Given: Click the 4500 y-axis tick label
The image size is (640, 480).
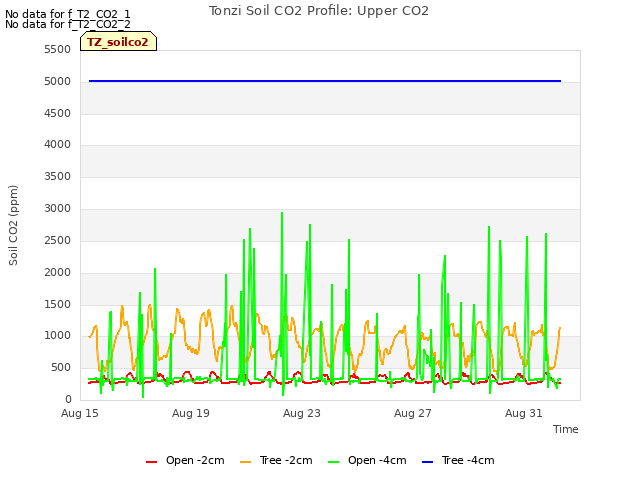Looking at the screenshot, I should click(58, 113).
